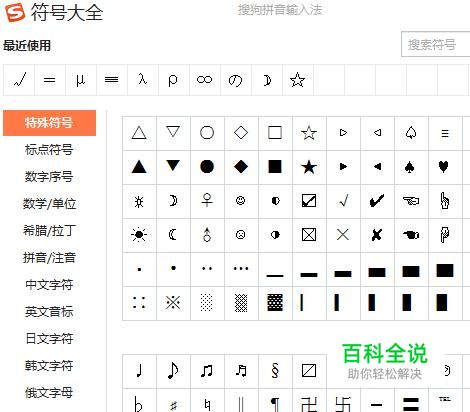Insert solid left-pointing small triangle
The height and width of the screenshot is (412, 470).
(x=377, y=166)
